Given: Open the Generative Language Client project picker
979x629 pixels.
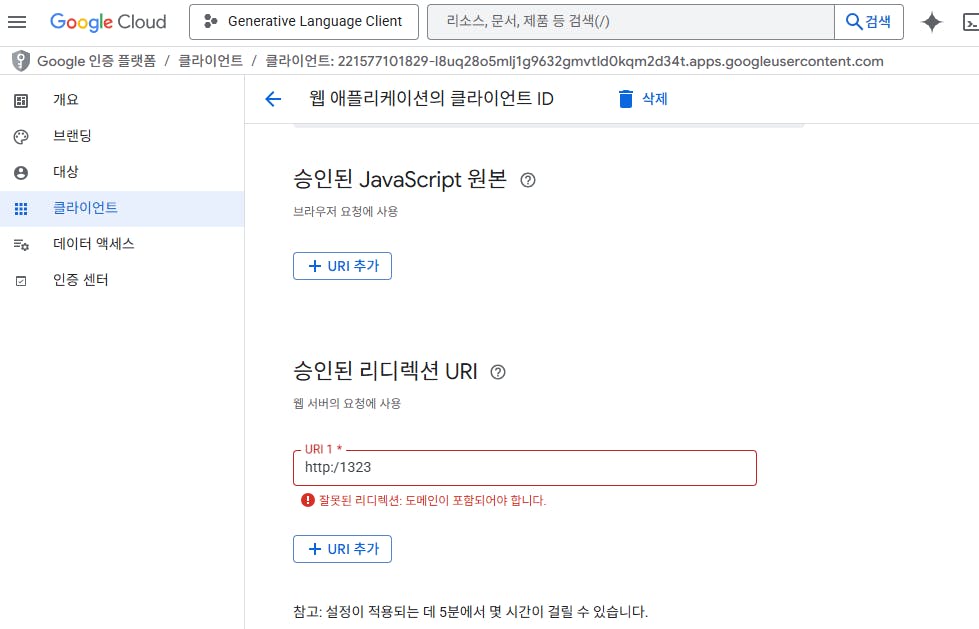Looking at the screenshot, I should point(304,22).
